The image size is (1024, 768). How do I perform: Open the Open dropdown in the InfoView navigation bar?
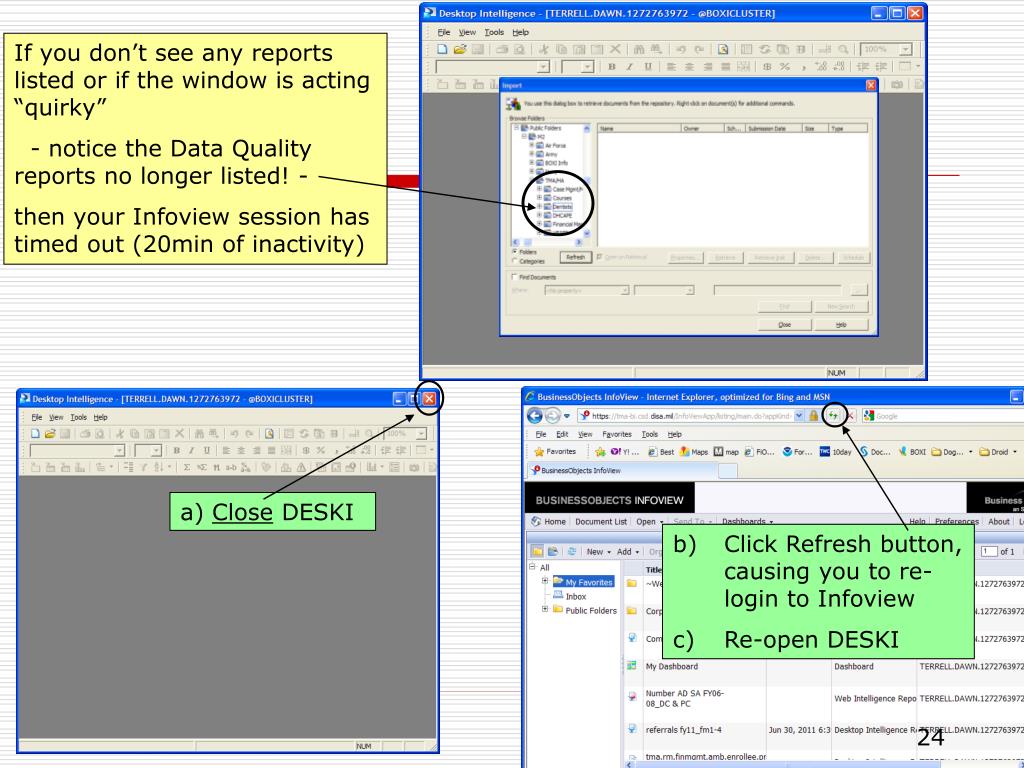(x=650, y=522)
